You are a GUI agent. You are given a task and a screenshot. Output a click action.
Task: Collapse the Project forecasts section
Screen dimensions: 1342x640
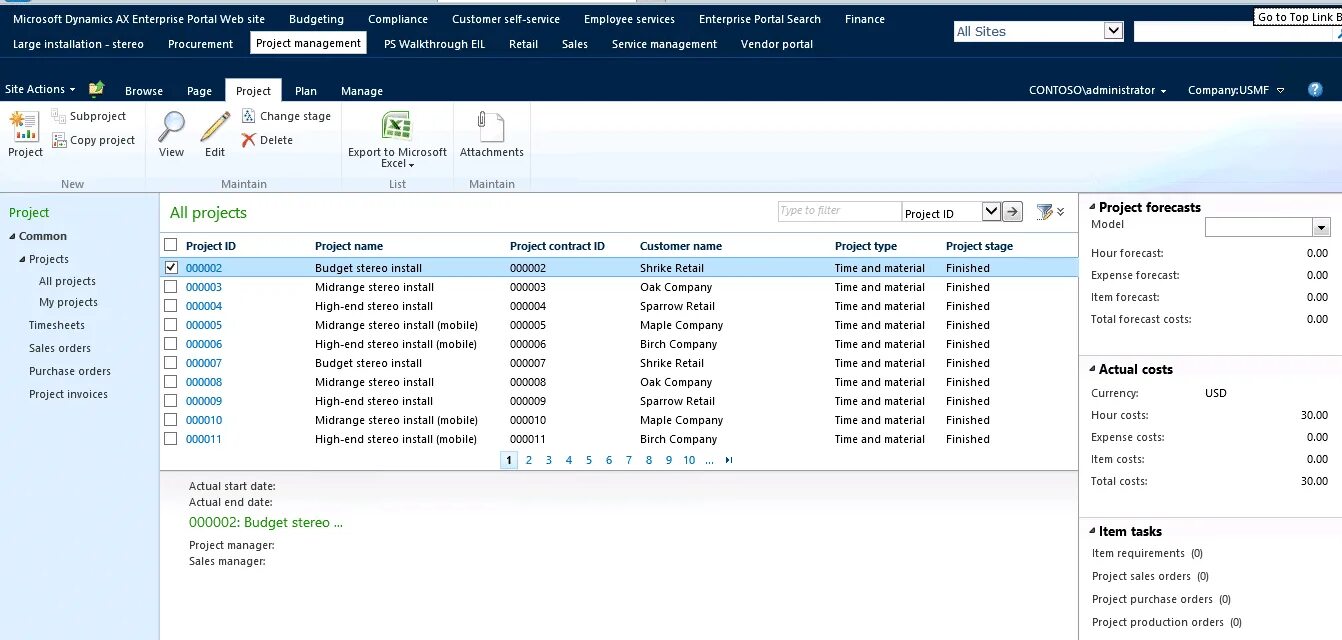1092,207
